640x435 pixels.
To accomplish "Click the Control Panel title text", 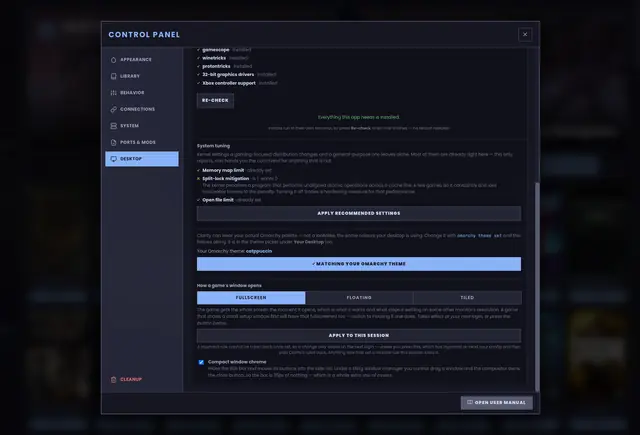I will pos(144,35).
